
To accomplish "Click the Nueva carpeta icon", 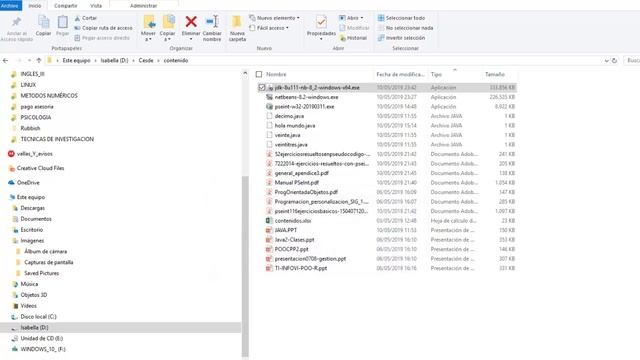I will tap(237, 22).
